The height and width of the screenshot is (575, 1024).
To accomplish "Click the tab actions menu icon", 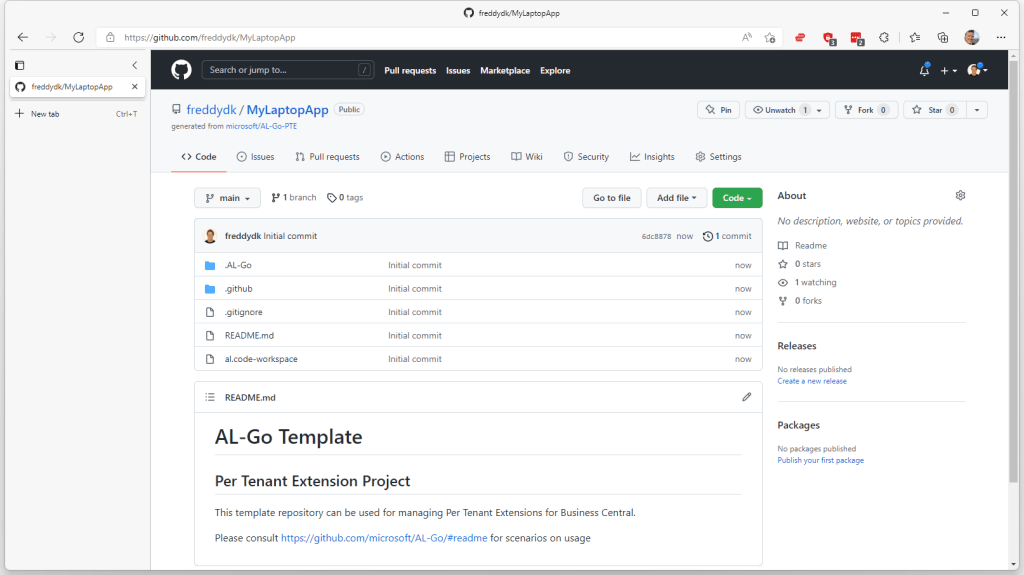I will pos(20,65).
